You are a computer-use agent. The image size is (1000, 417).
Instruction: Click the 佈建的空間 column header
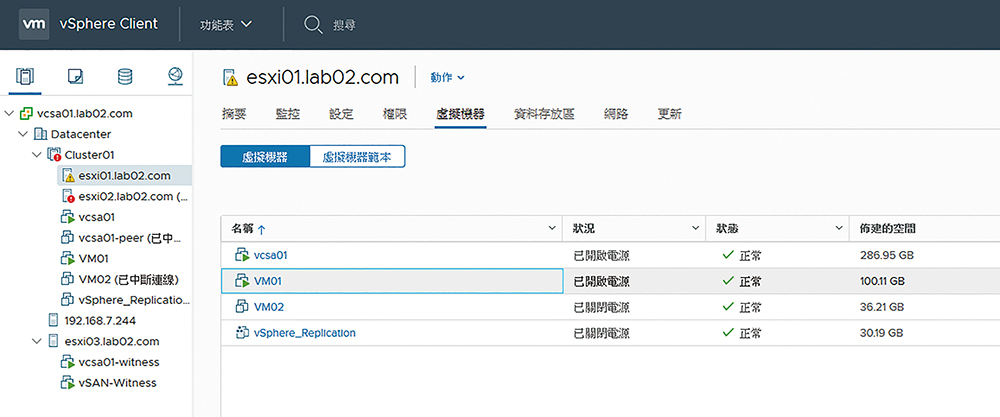pos(888,228)
